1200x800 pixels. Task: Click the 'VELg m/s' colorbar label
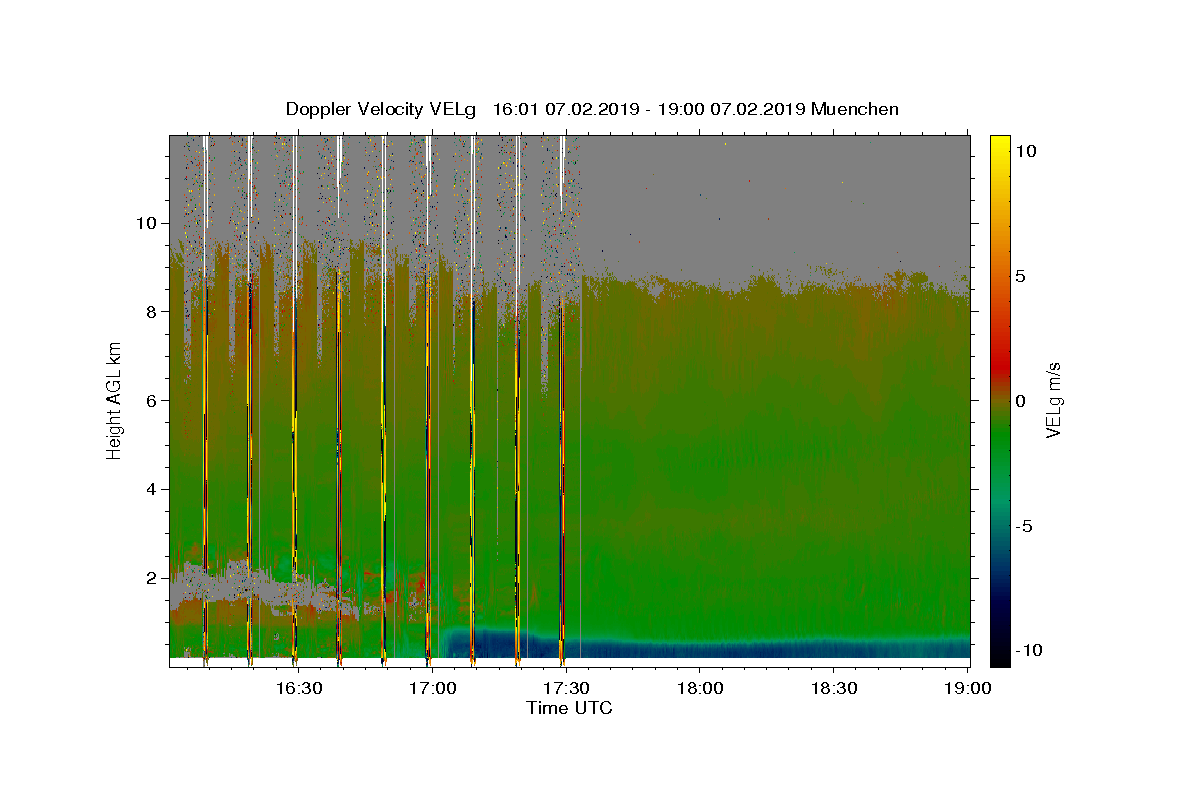pyautogui.click(x=1053, y=400)
